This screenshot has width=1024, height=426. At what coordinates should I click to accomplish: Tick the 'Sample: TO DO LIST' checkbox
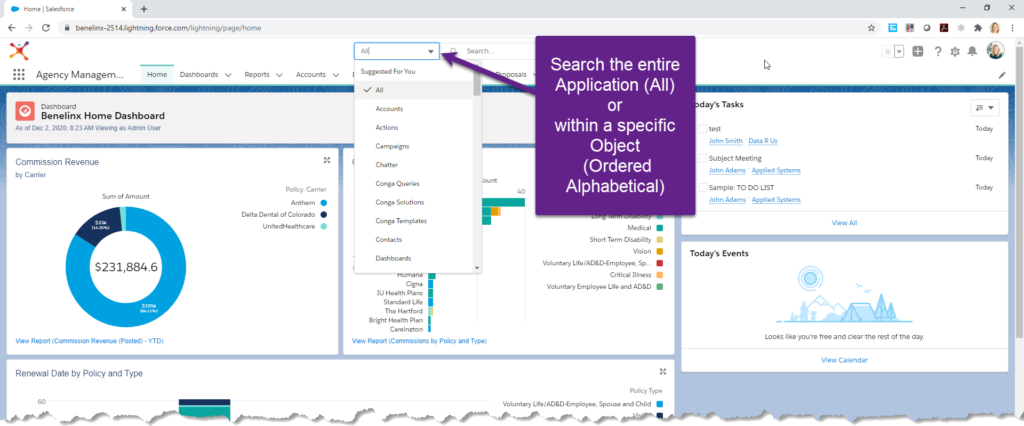tap(703, 188)
